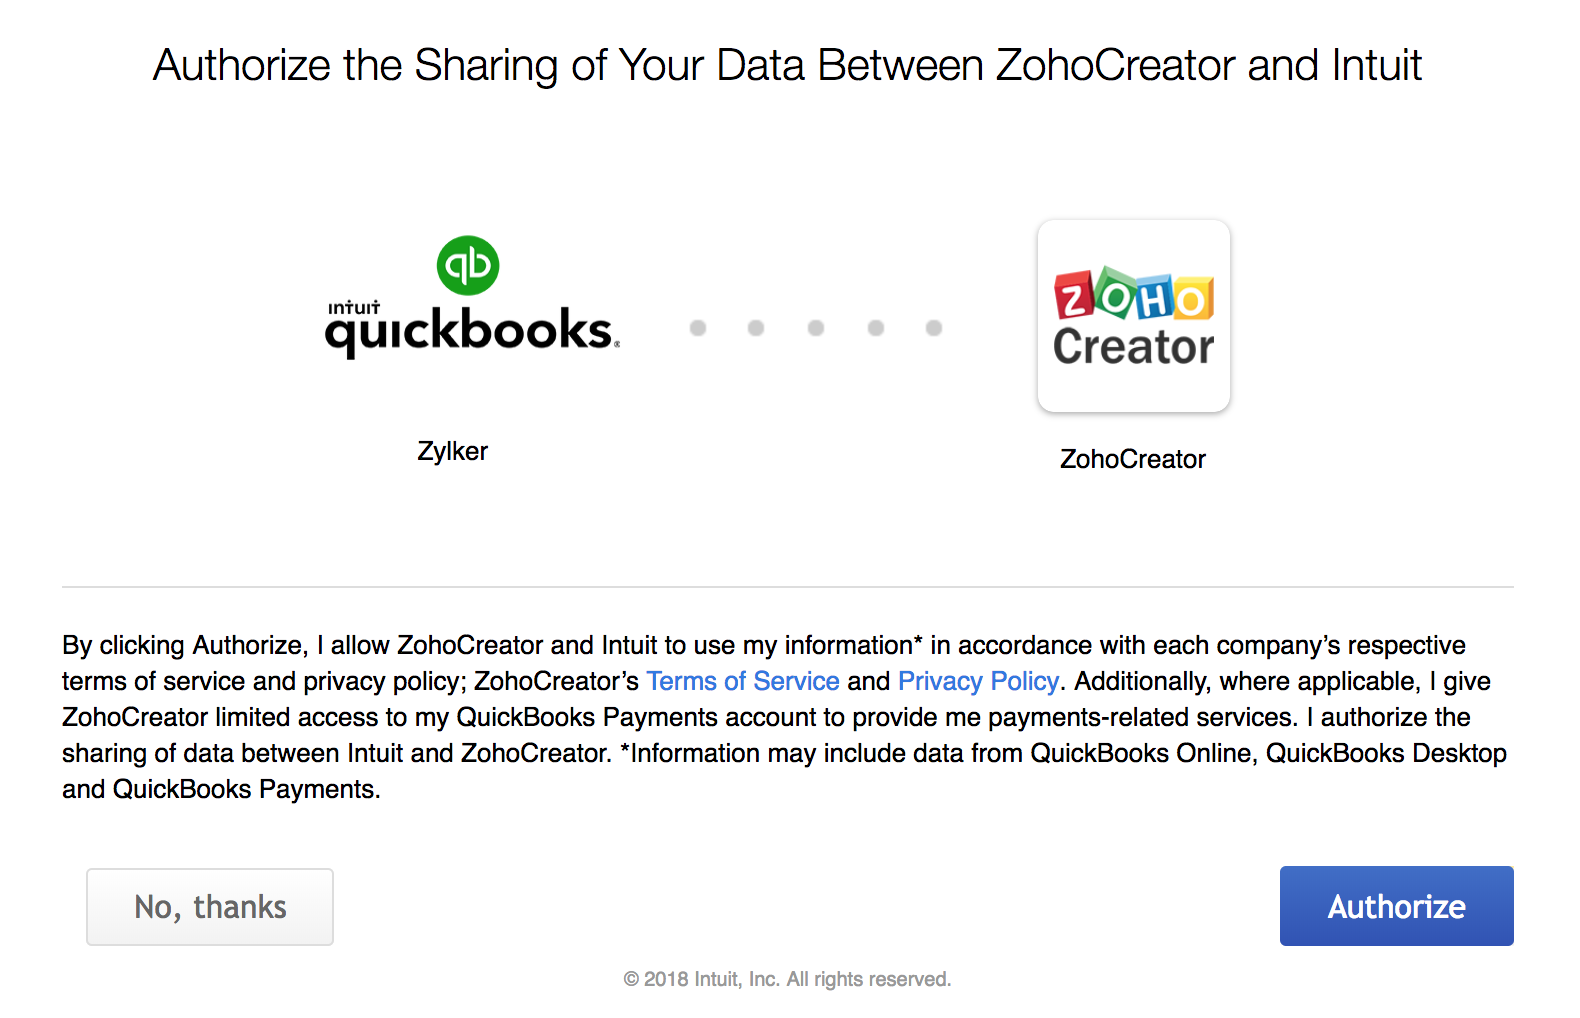Viewport: 1580px width, 1018px height.
Task: Click the fourth connector dot from the left
Action: point(876,328)
